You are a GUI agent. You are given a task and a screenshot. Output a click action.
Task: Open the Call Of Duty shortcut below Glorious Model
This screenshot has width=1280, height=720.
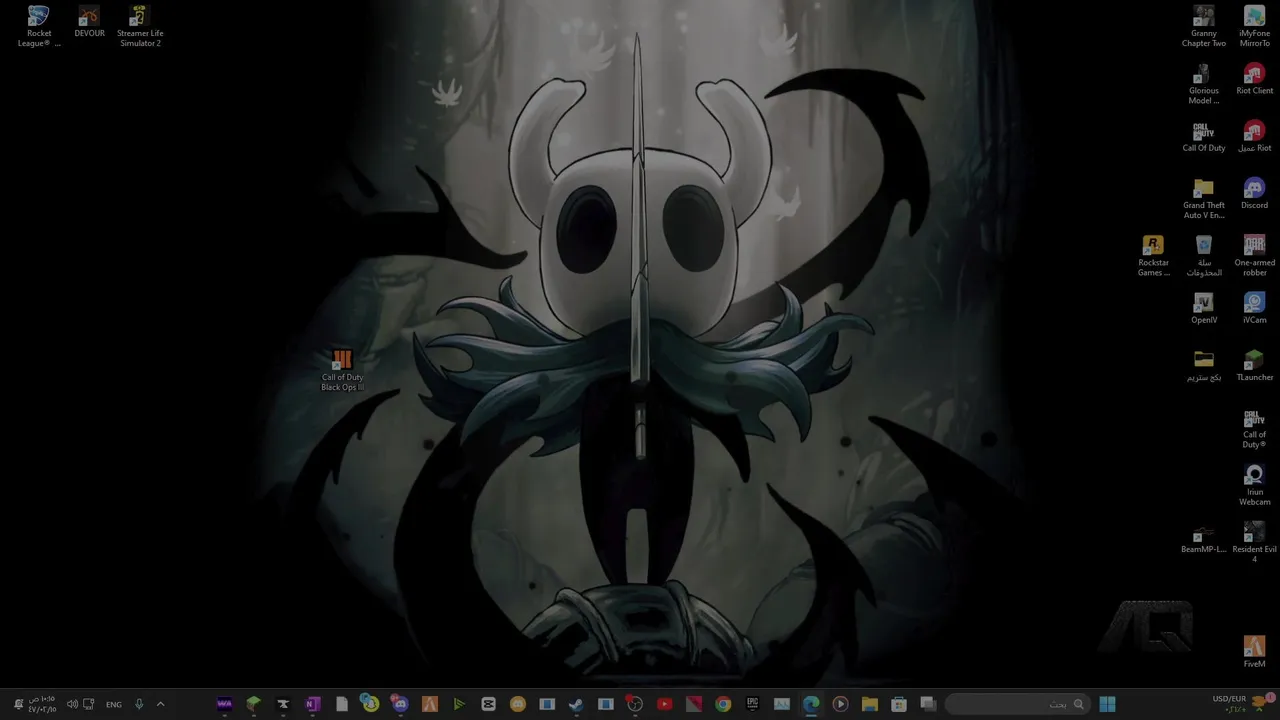tap(1204, 137)
